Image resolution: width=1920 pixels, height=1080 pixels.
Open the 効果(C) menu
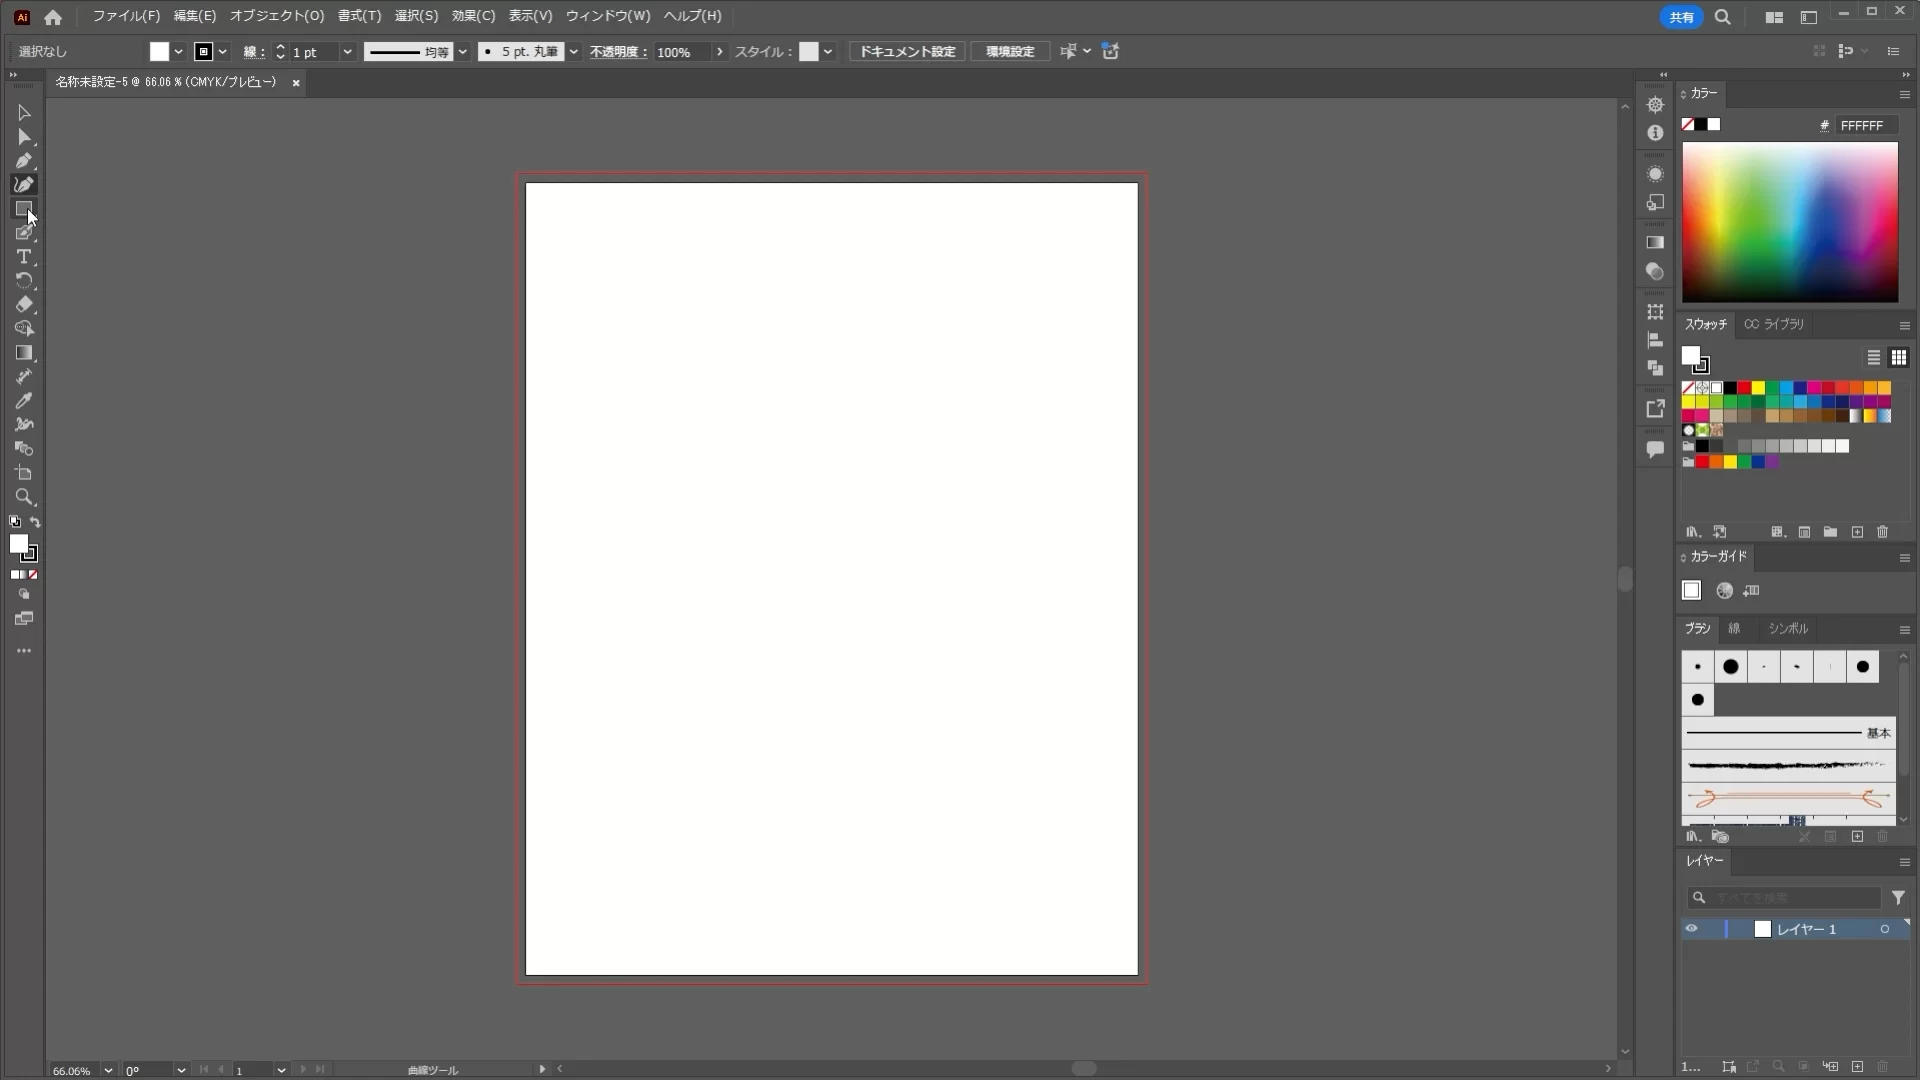coord(473,16)
